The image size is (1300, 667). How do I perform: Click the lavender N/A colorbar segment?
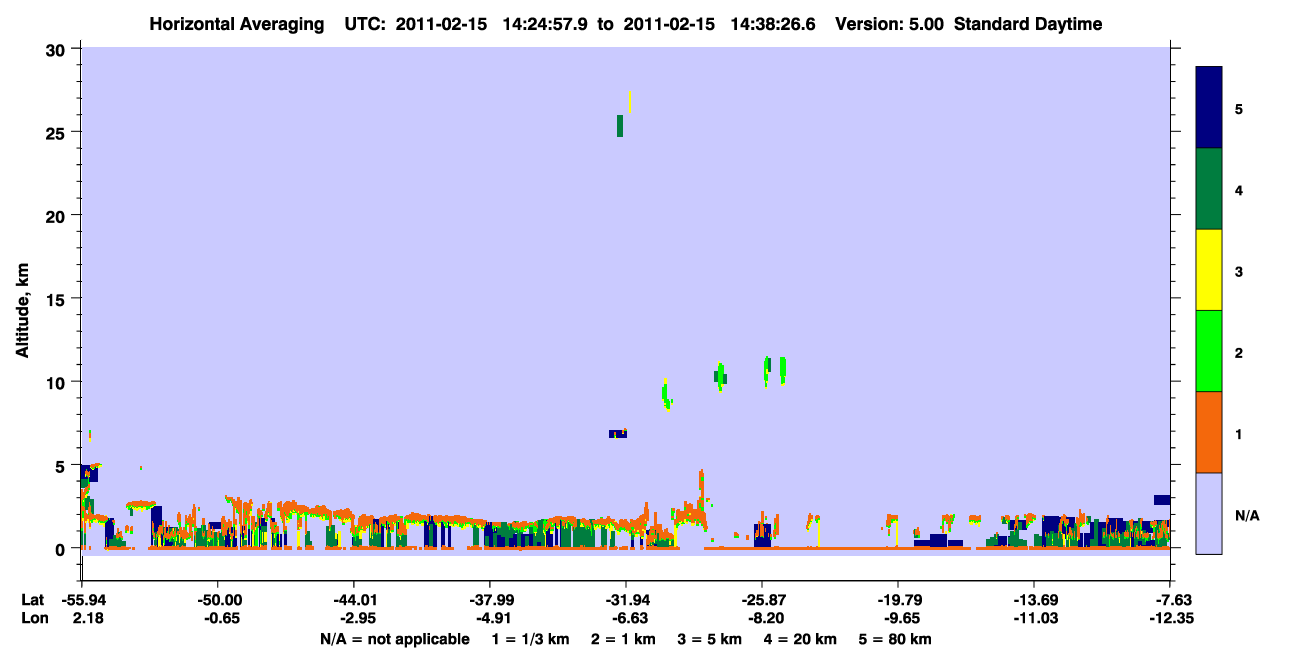tap(1209, 513)
